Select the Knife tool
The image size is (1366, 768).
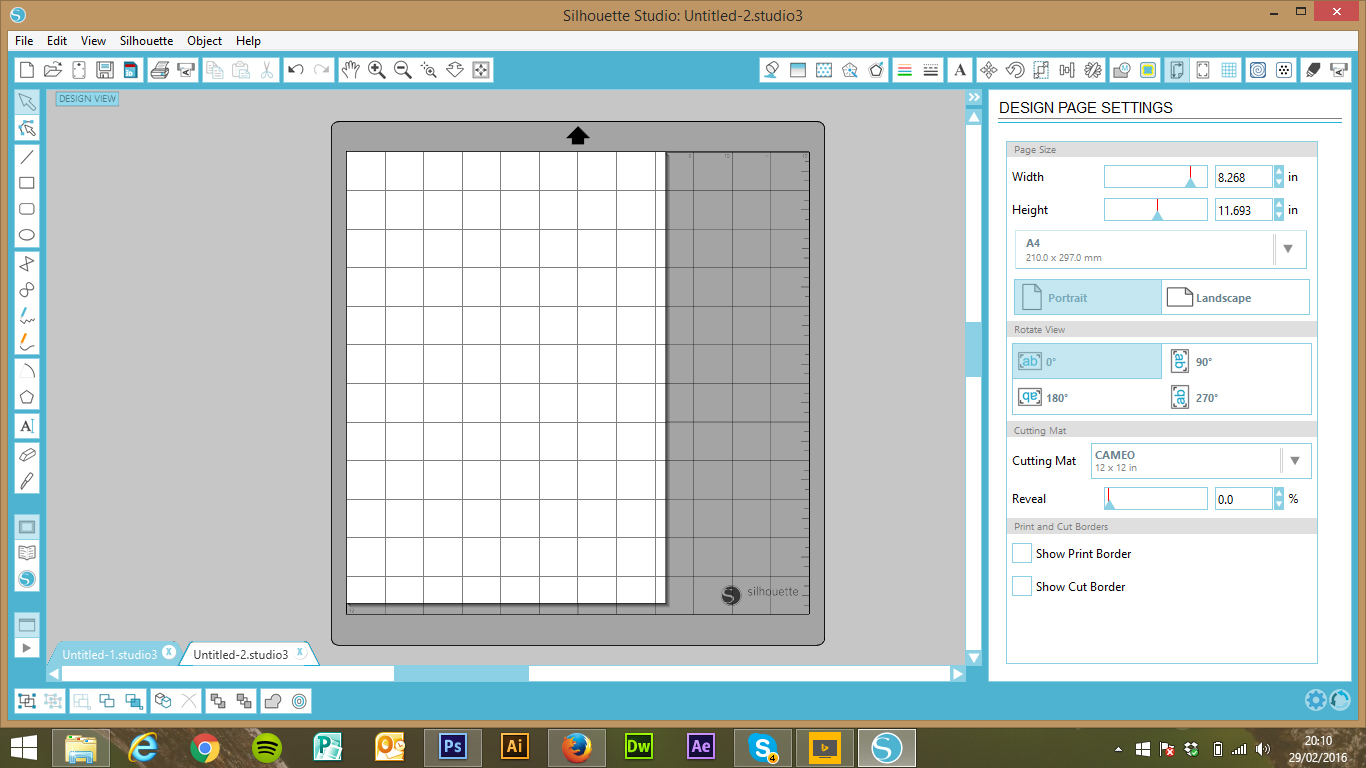[27, 479]
